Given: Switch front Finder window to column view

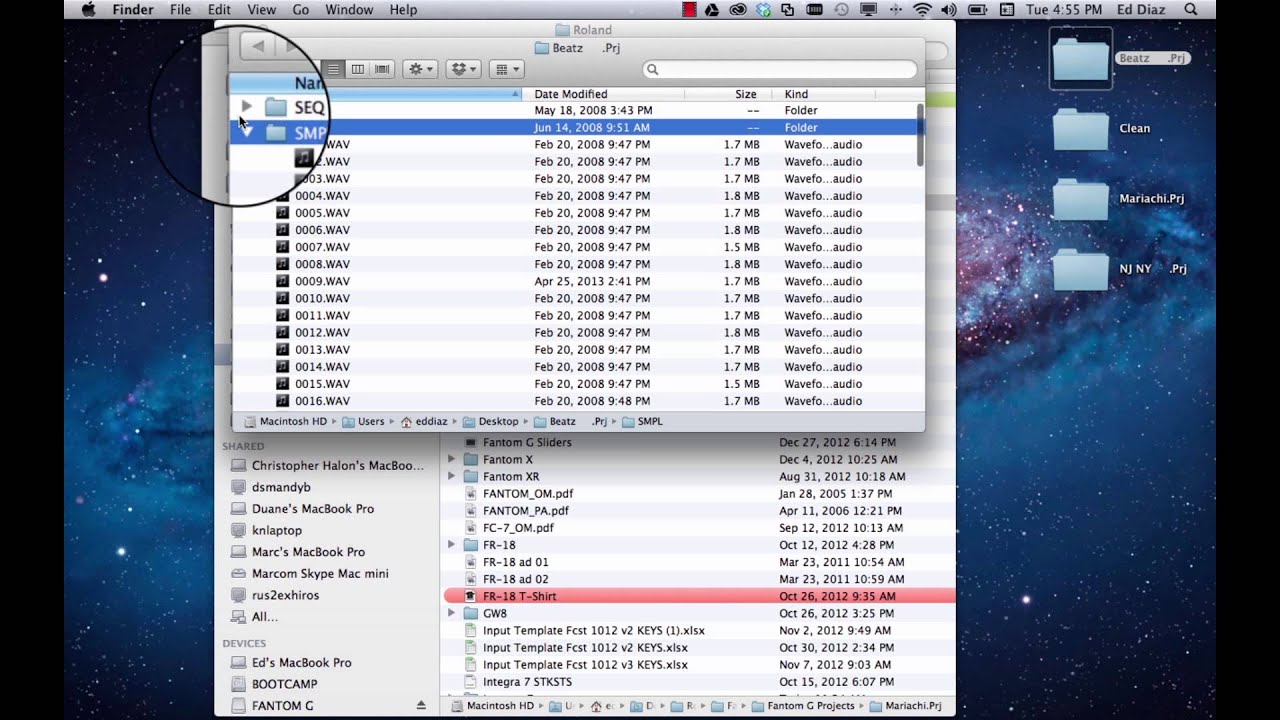Looking at the screenshot, I should tap(358, 69).
